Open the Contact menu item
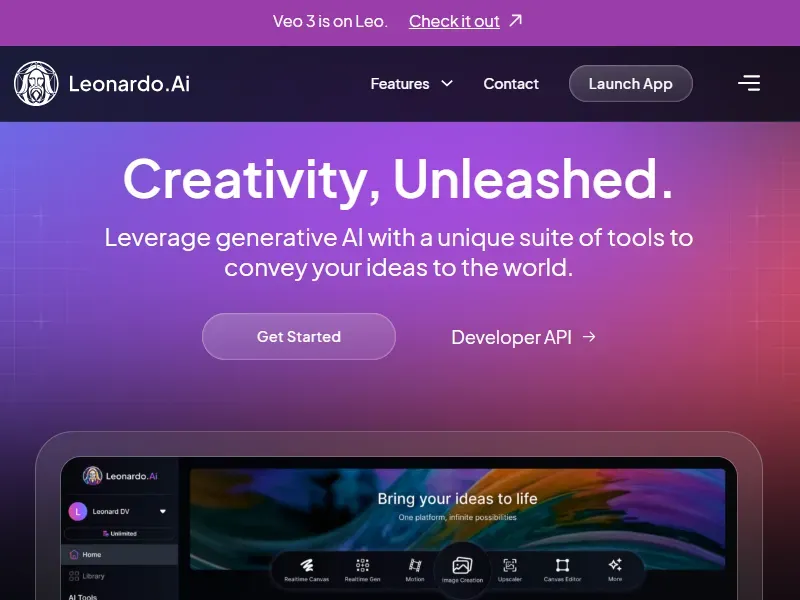The height and width of the screenshot is (600, 800). tap(511, 84)
